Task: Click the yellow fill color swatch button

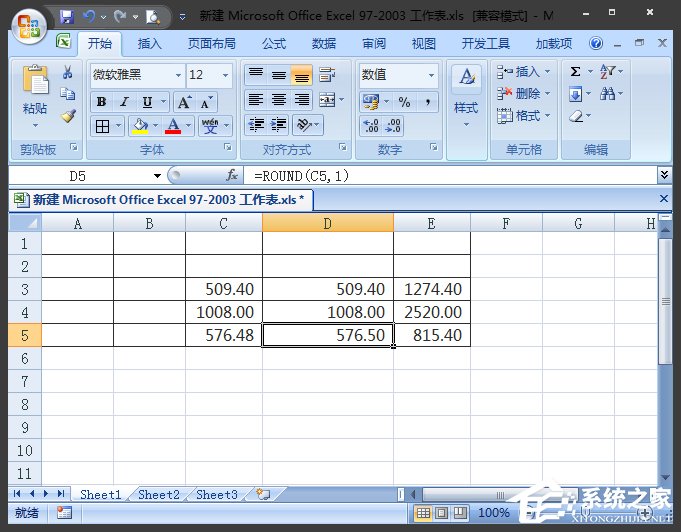Action: [138, 126]
